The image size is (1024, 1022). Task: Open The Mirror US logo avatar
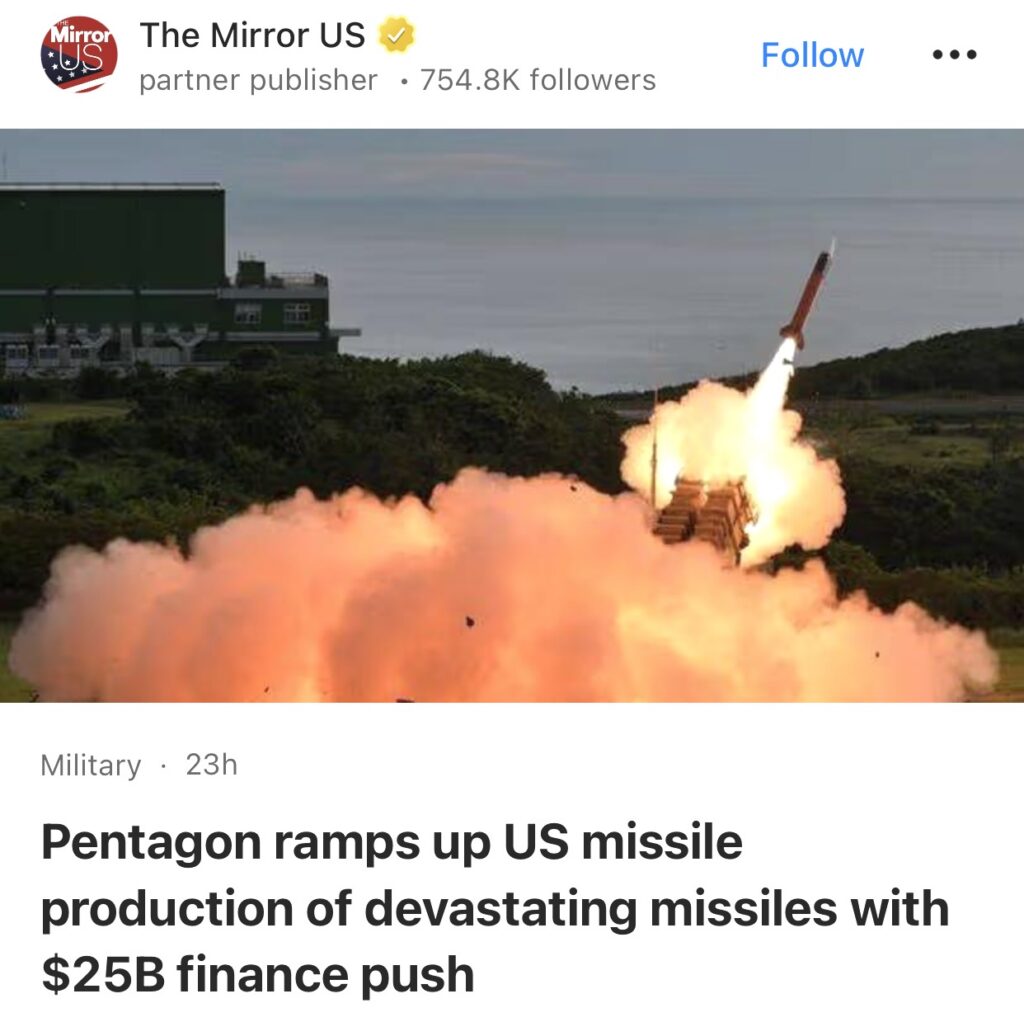pos(79,55)
